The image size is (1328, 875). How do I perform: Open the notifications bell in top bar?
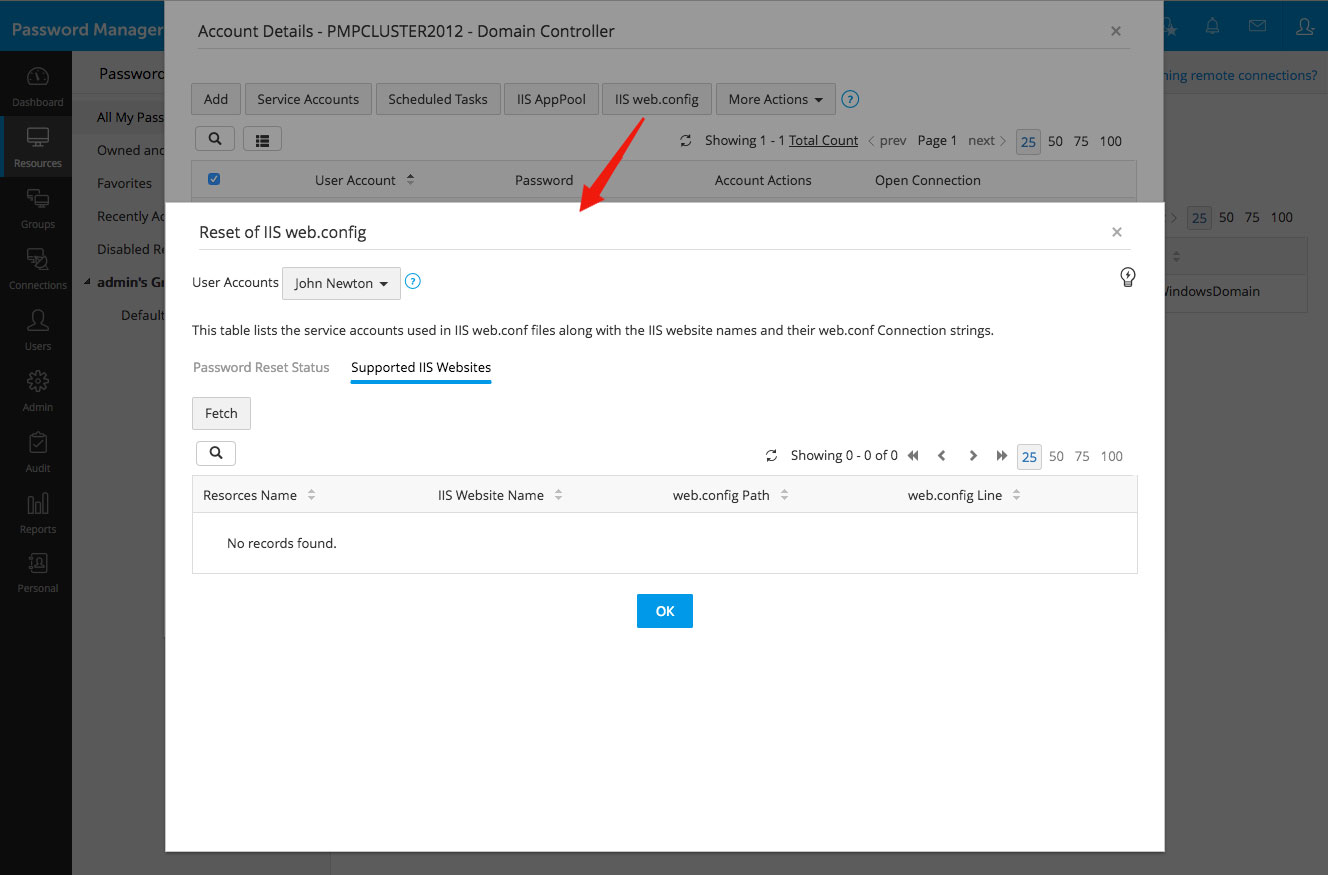coord(1212,27)
